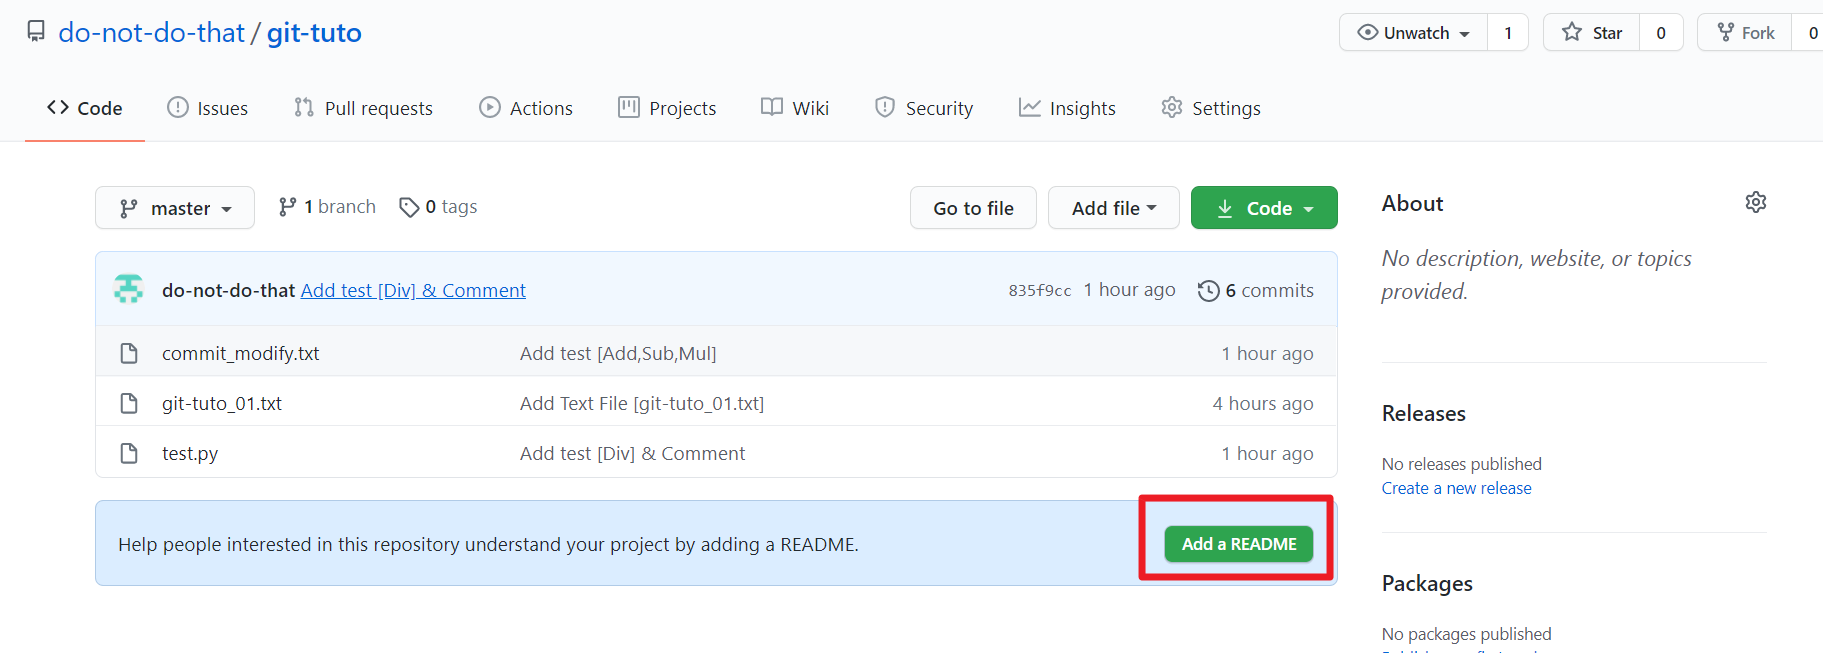The width and height of the screenshot is (1823, 653).
Task: Open the do-not-do-that owner link
Action: tap(151, 33)
